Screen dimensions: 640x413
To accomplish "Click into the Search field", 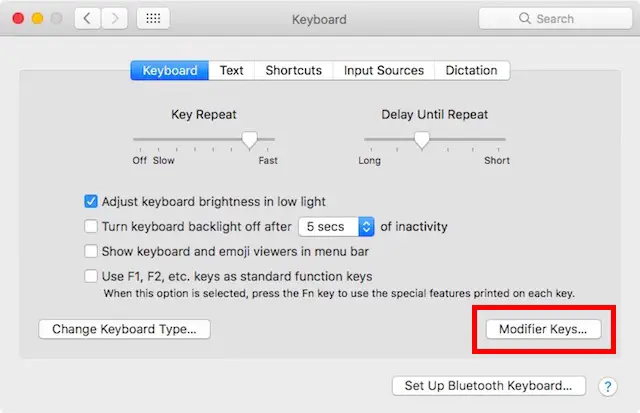I will tap(555, 18).
